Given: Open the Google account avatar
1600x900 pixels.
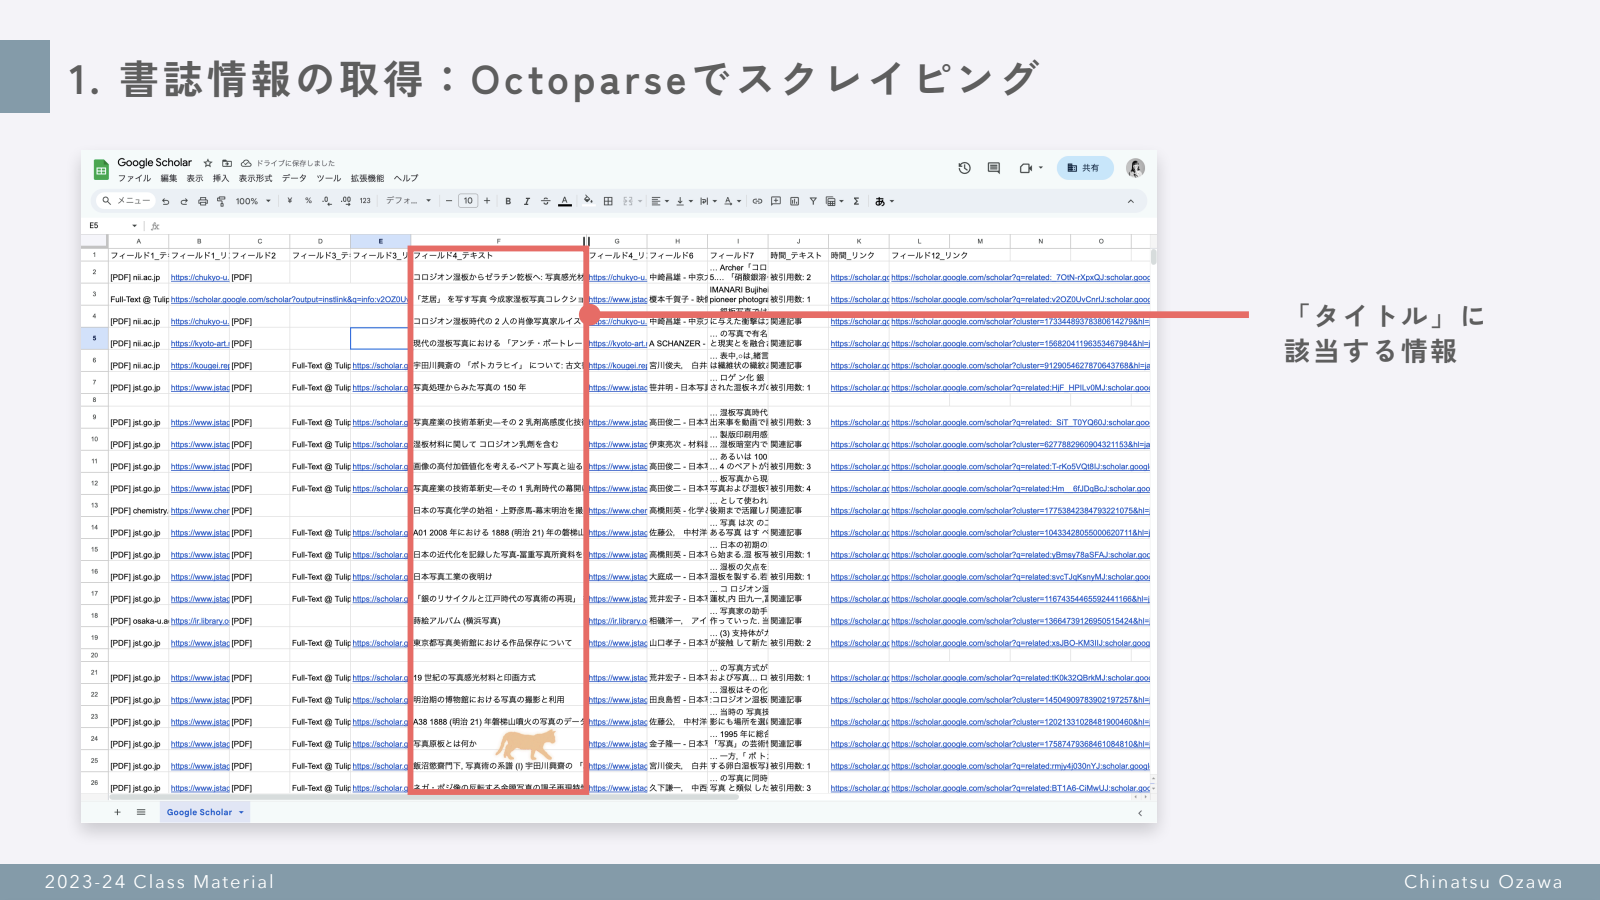Looking at the screenshot, I should click(x=1135, y=168).
